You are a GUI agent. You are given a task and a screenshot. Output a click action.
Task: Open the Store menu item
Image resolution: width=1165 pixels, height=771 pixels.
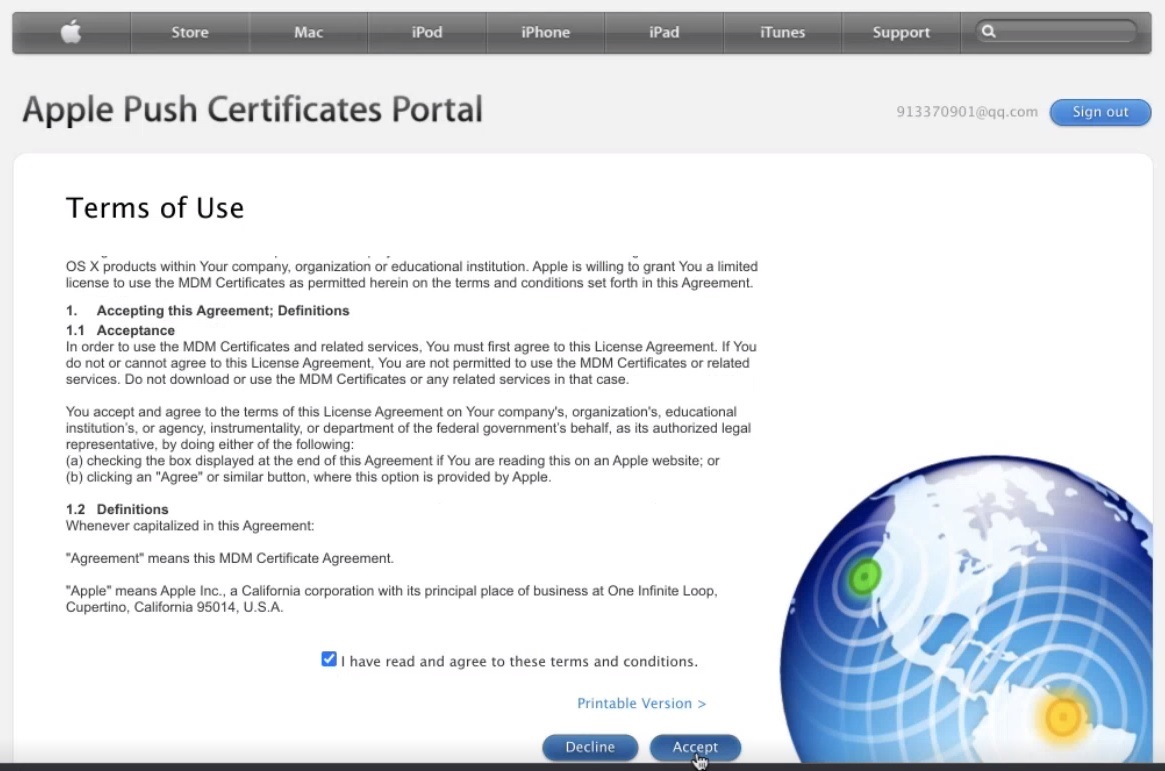click(189, 31)
